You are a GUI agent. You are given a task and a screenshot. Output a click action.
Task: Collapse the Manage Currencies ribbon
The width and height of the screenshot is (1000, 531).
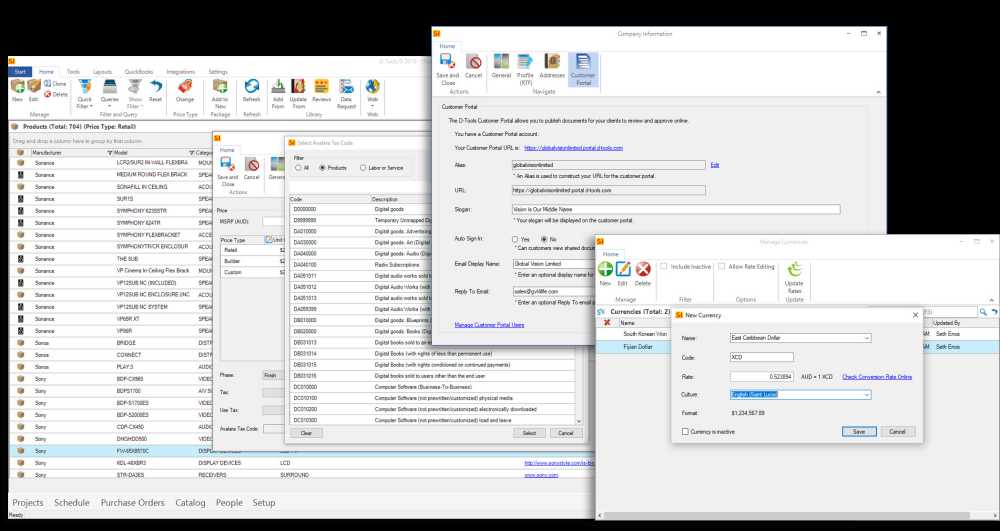992,300
